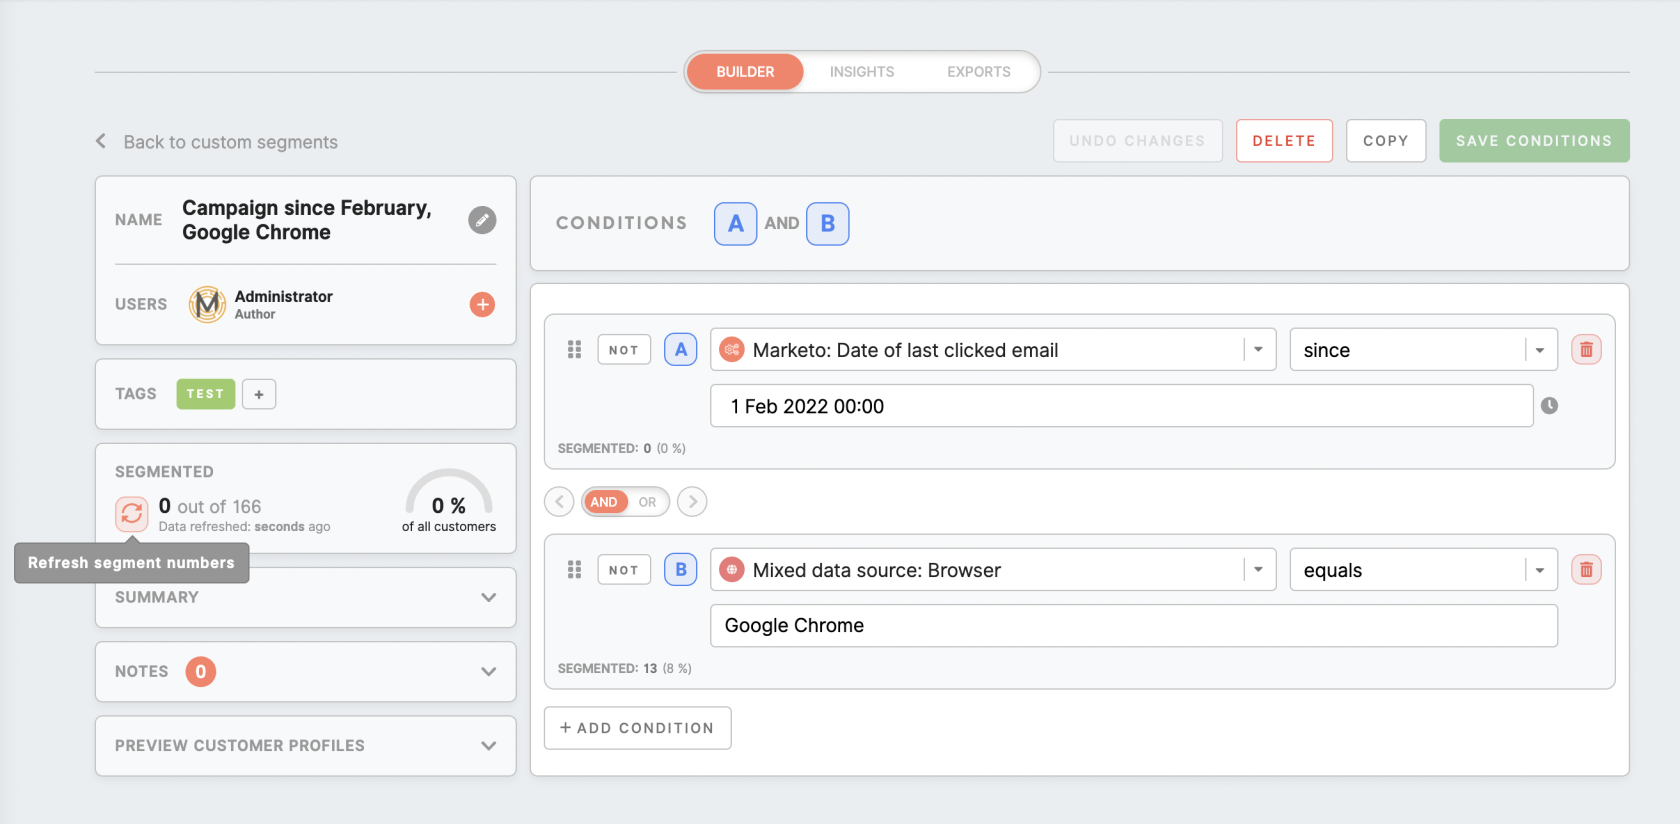Switch operator to OR
This screenshot has height=824, width=1680.
(648, 502)
